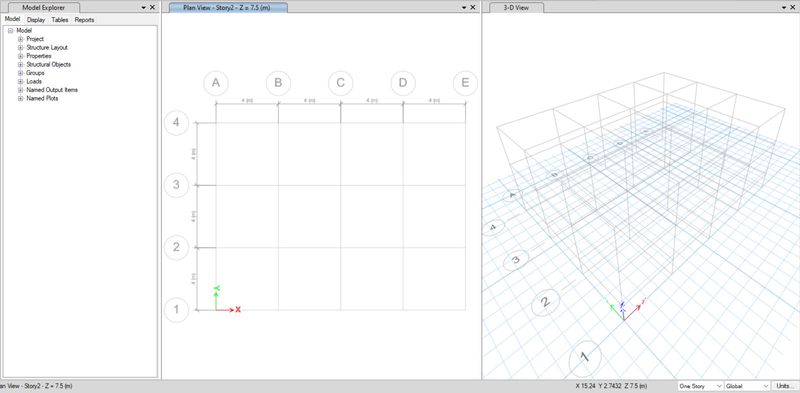The image size is (800, 393).
Task: Click grid bubble 4 in plan view
Action: [177, 122]
